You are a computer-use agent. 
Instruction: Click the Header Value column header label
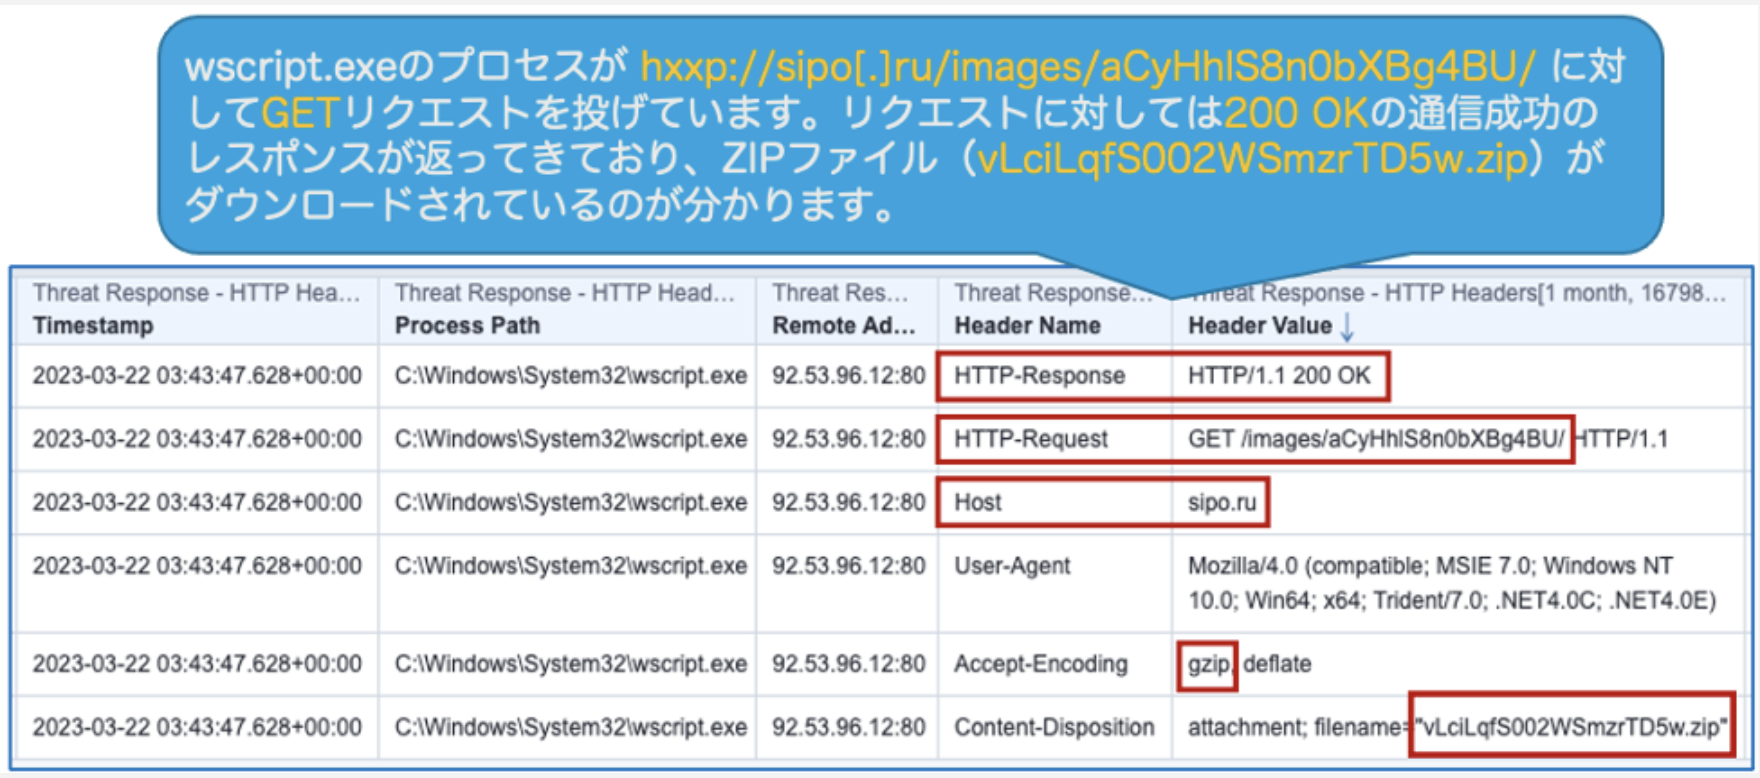coord(1260,326)
